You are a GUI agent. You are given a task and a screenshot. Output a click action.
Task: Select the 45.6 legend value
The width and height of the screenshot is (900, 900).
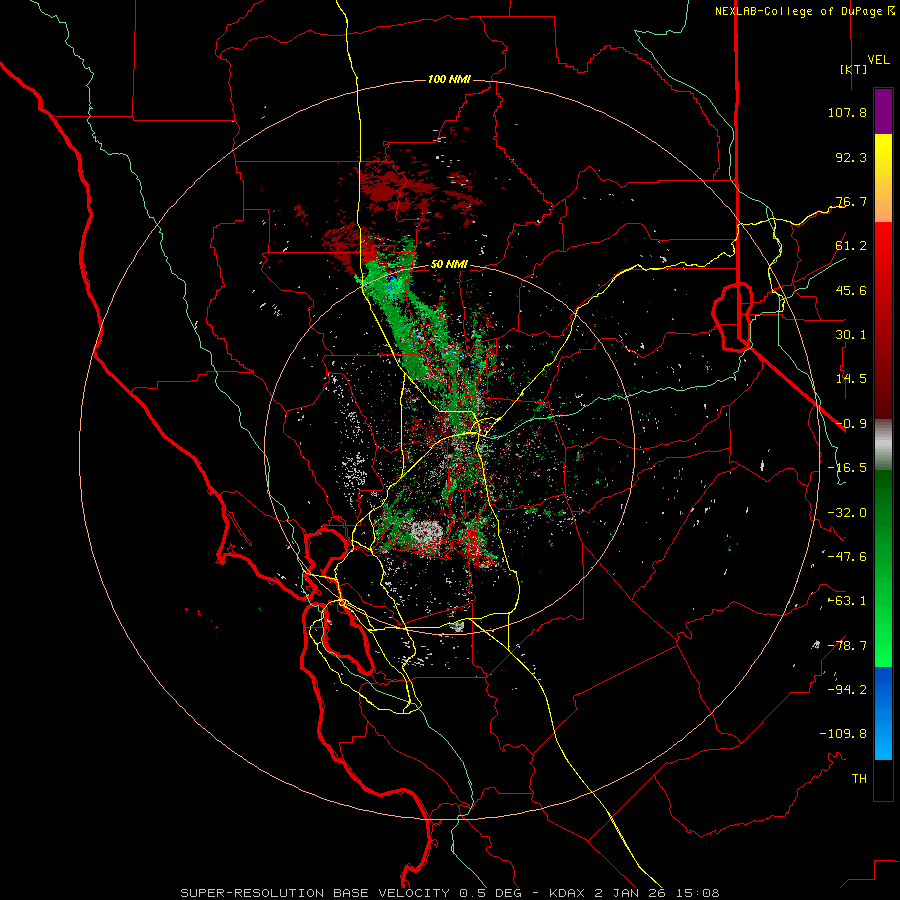coord(851,290)
